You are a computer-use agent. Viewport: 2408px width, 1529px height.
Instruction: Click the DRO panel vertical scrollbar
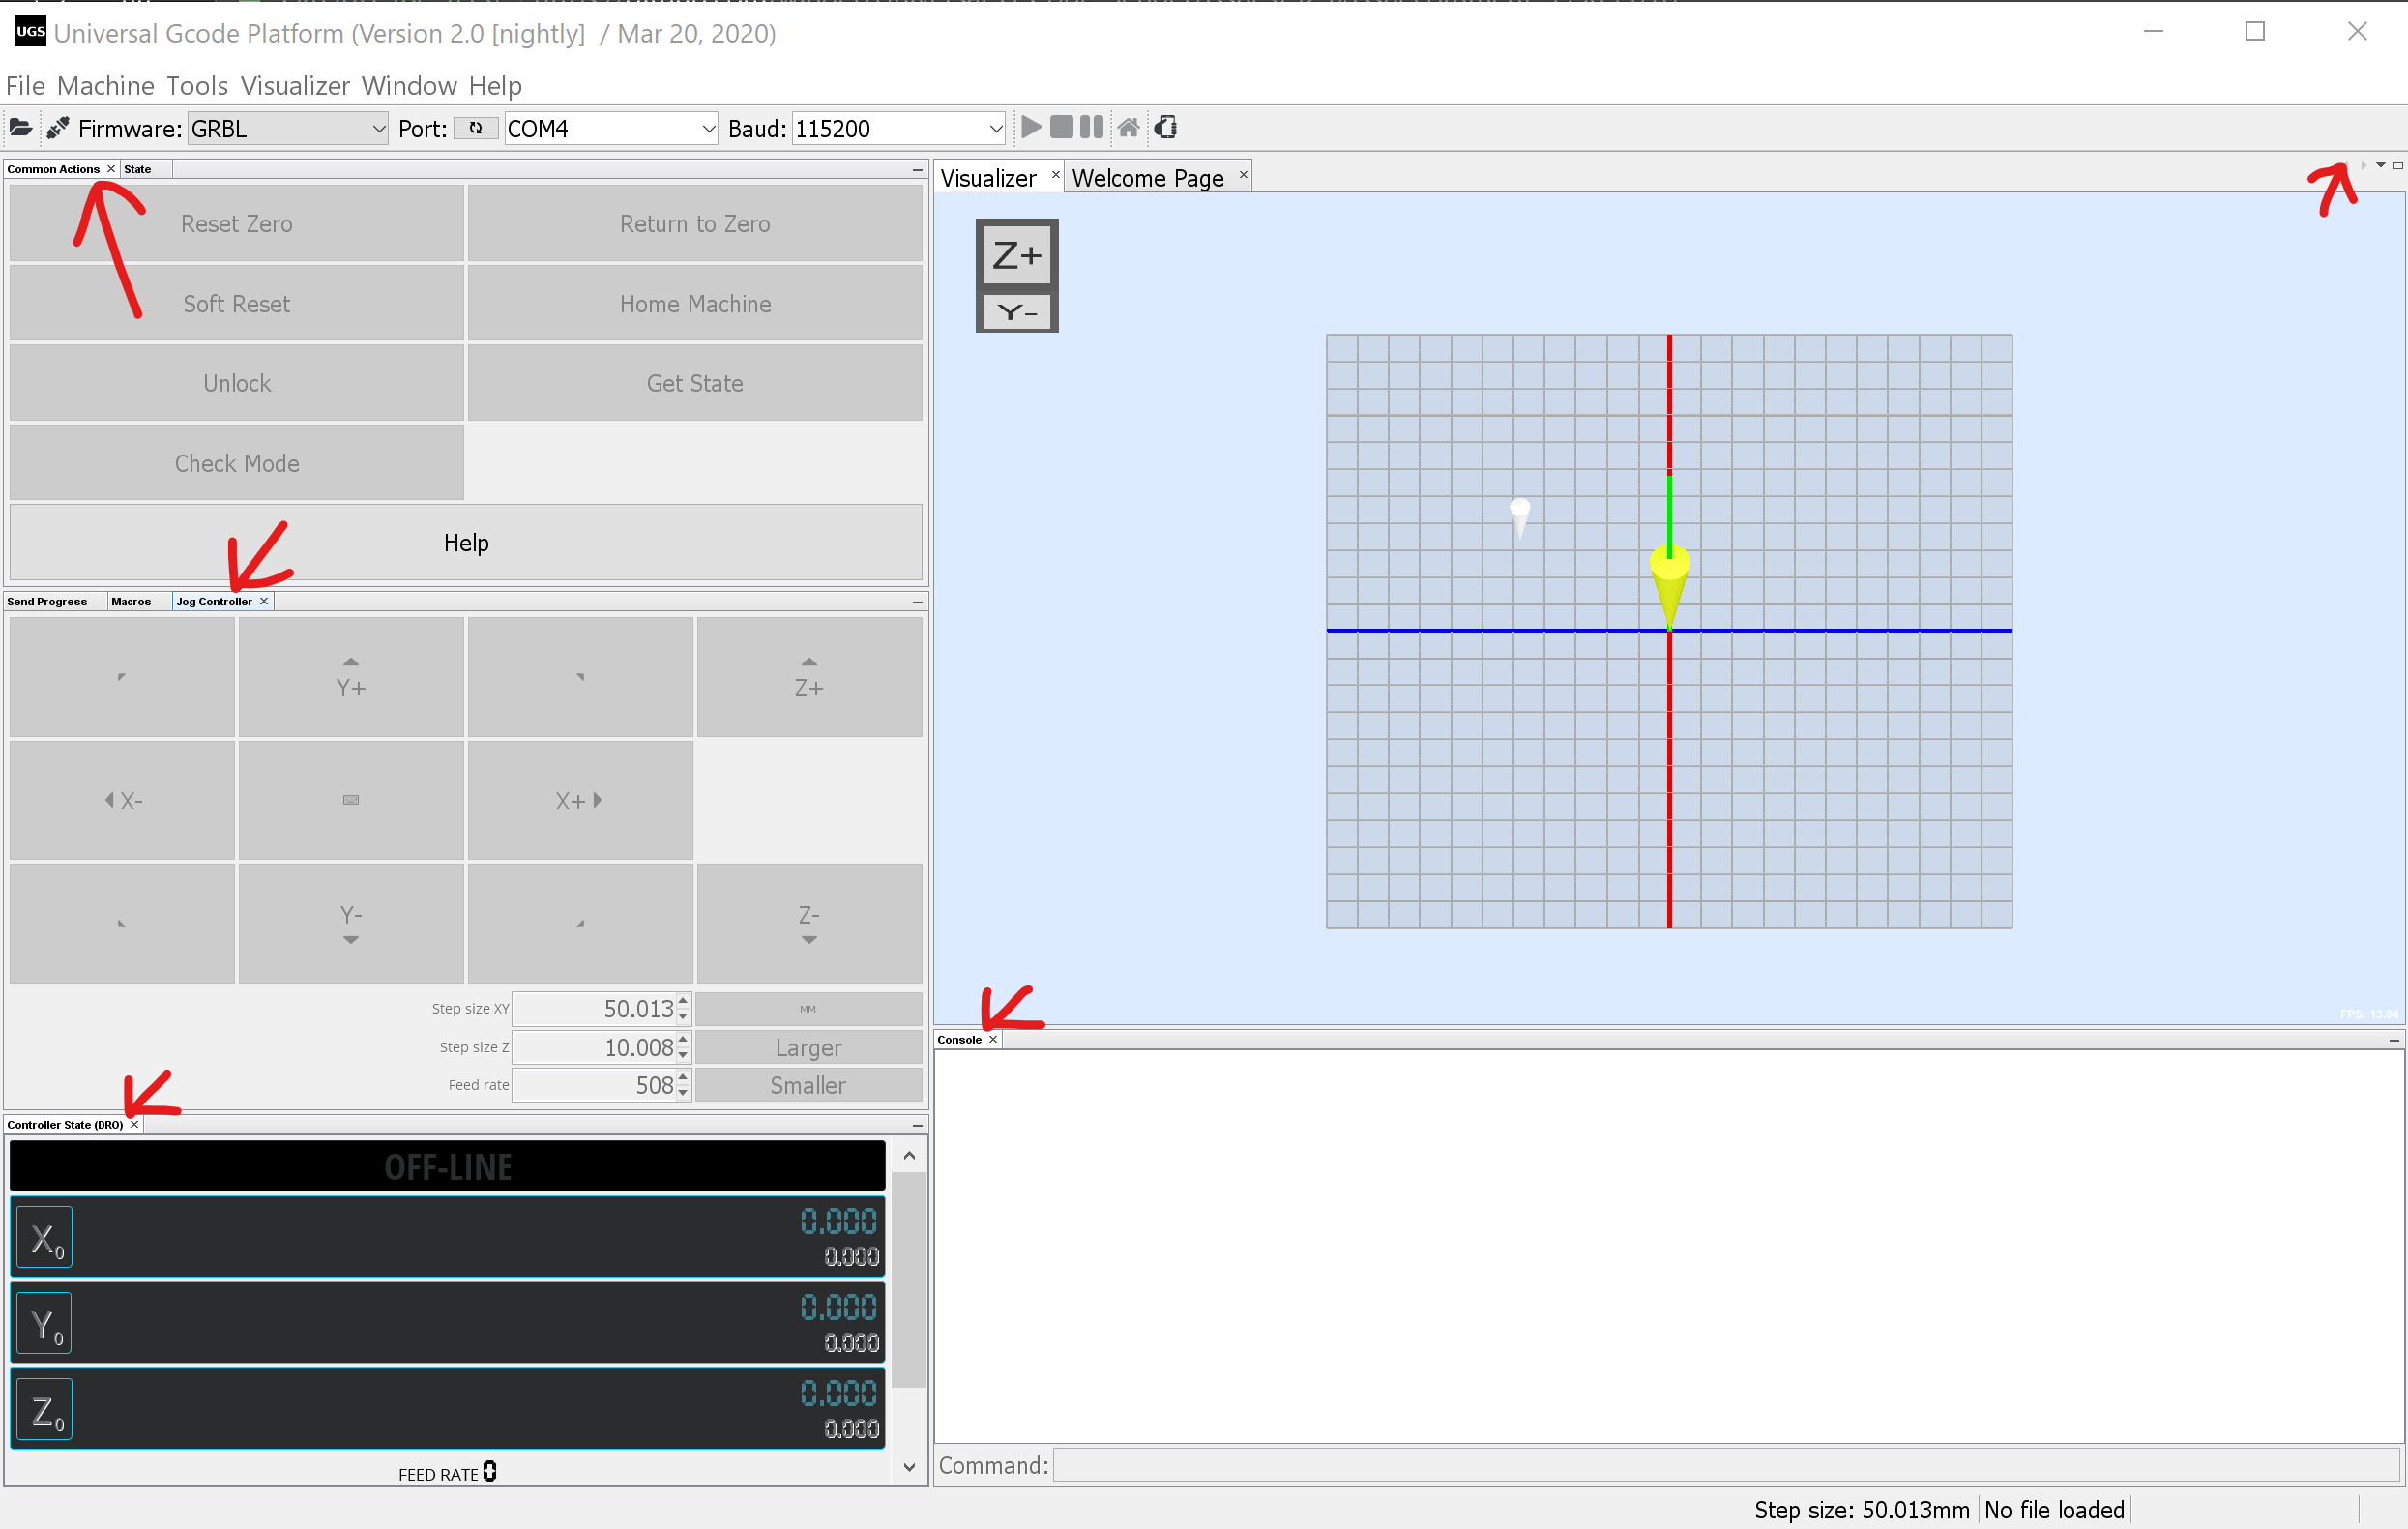point(909,1280)
